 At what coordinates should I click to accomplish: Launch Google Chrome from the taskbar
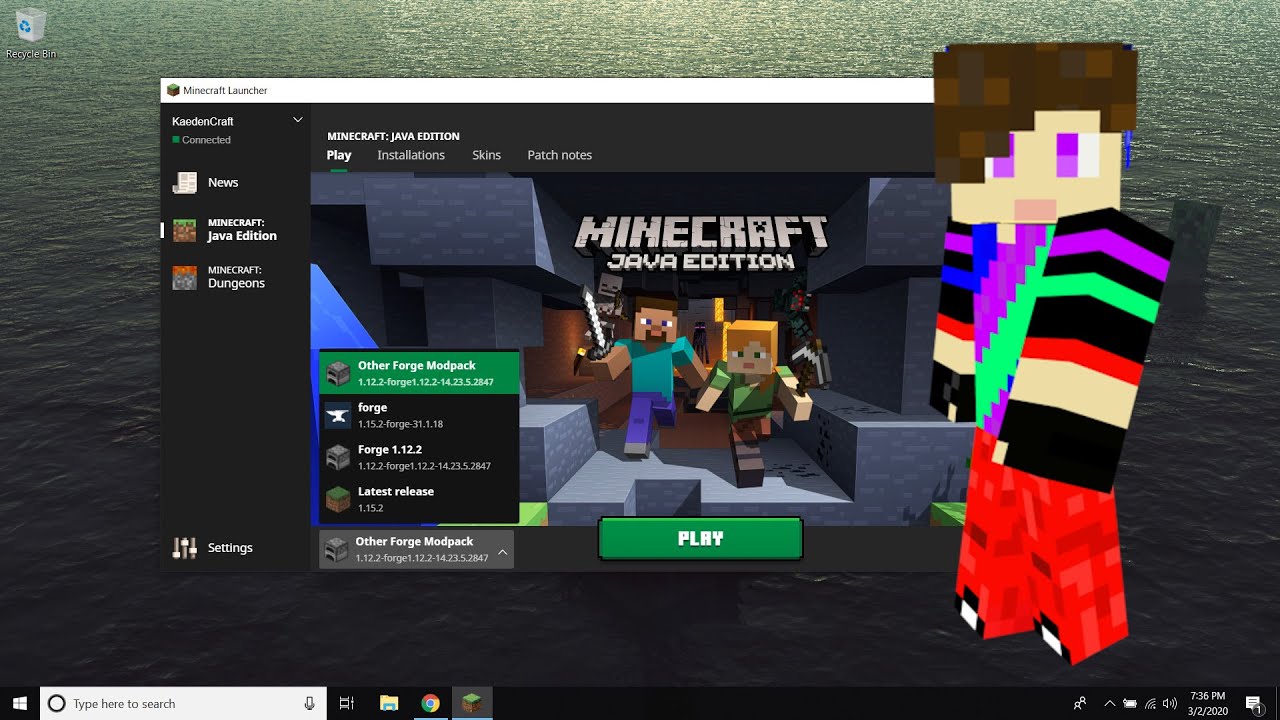[x=430, y=703]
